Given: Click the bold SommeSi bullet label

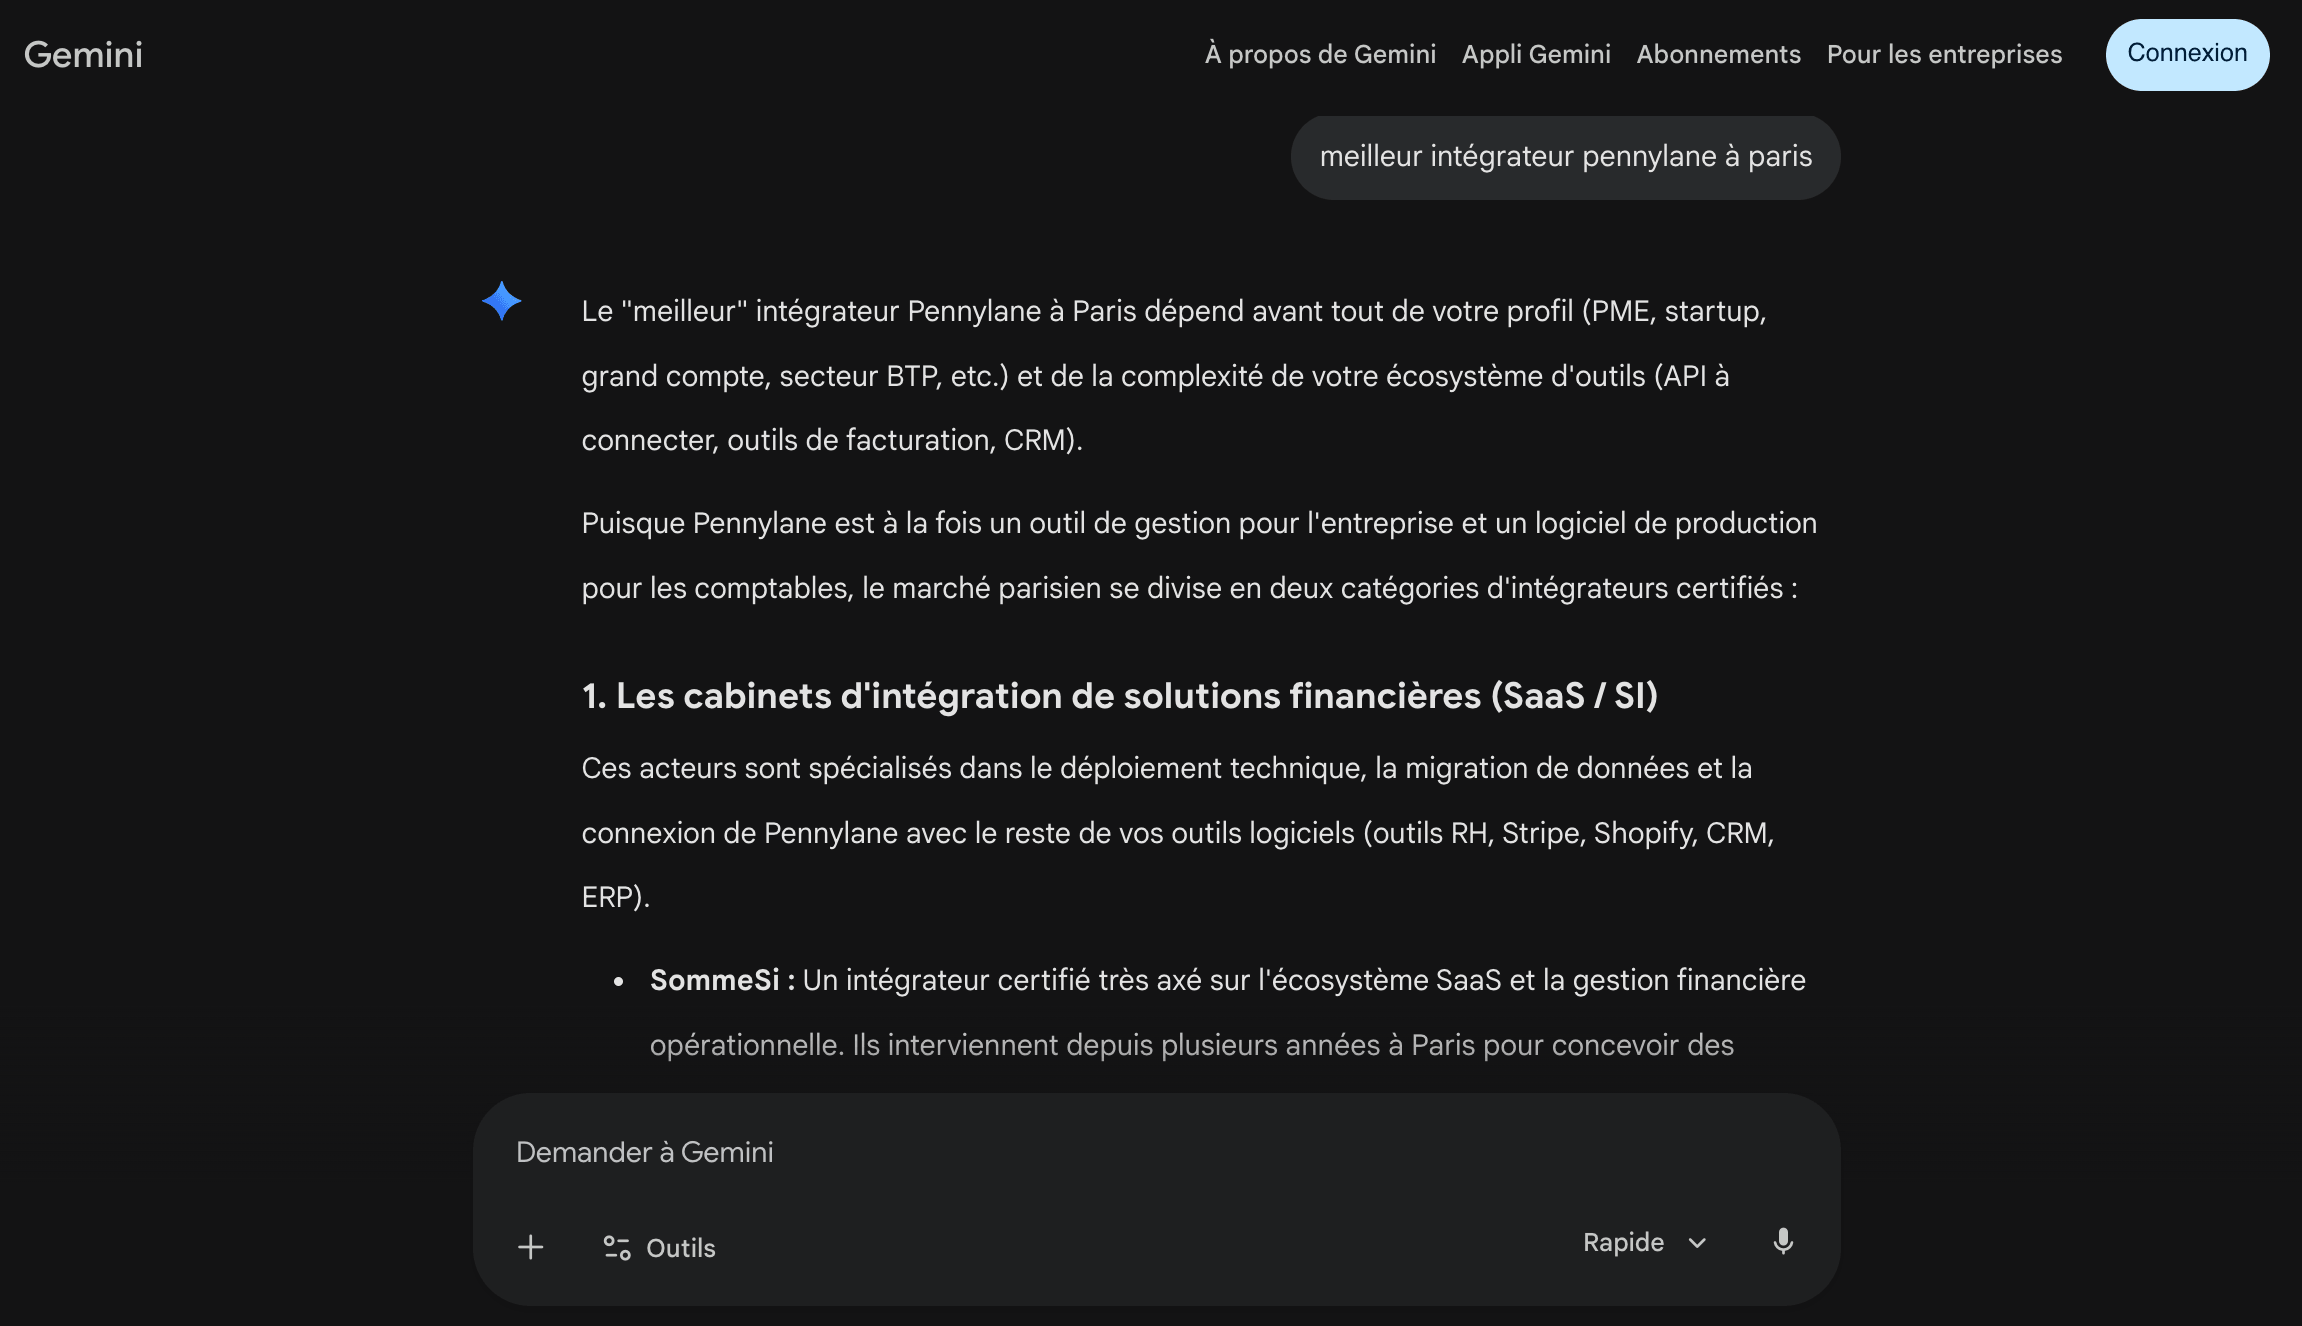Looking at the screenshot, I should click(722, 980).
